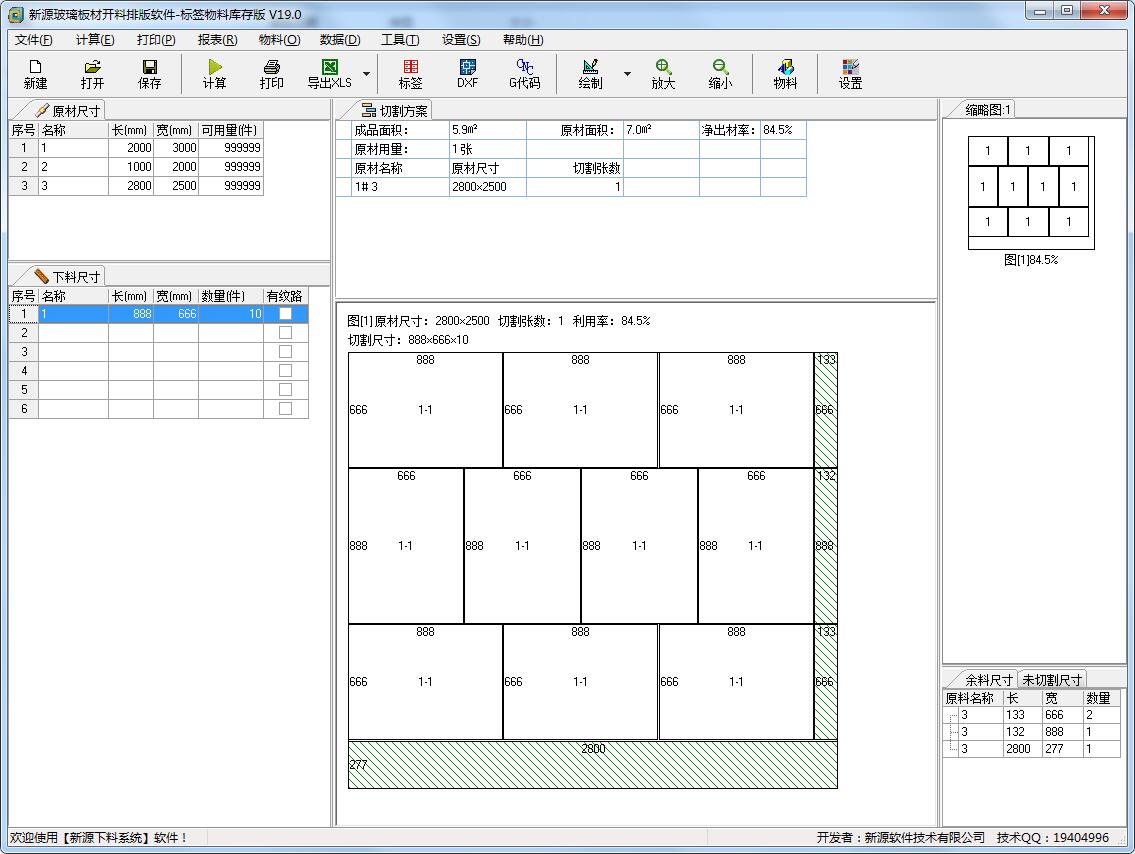Screen dimensions: 1135x854
Task: Zoom in with the 放大 icon
Action: pyautogui.click(x=663, y=74)
